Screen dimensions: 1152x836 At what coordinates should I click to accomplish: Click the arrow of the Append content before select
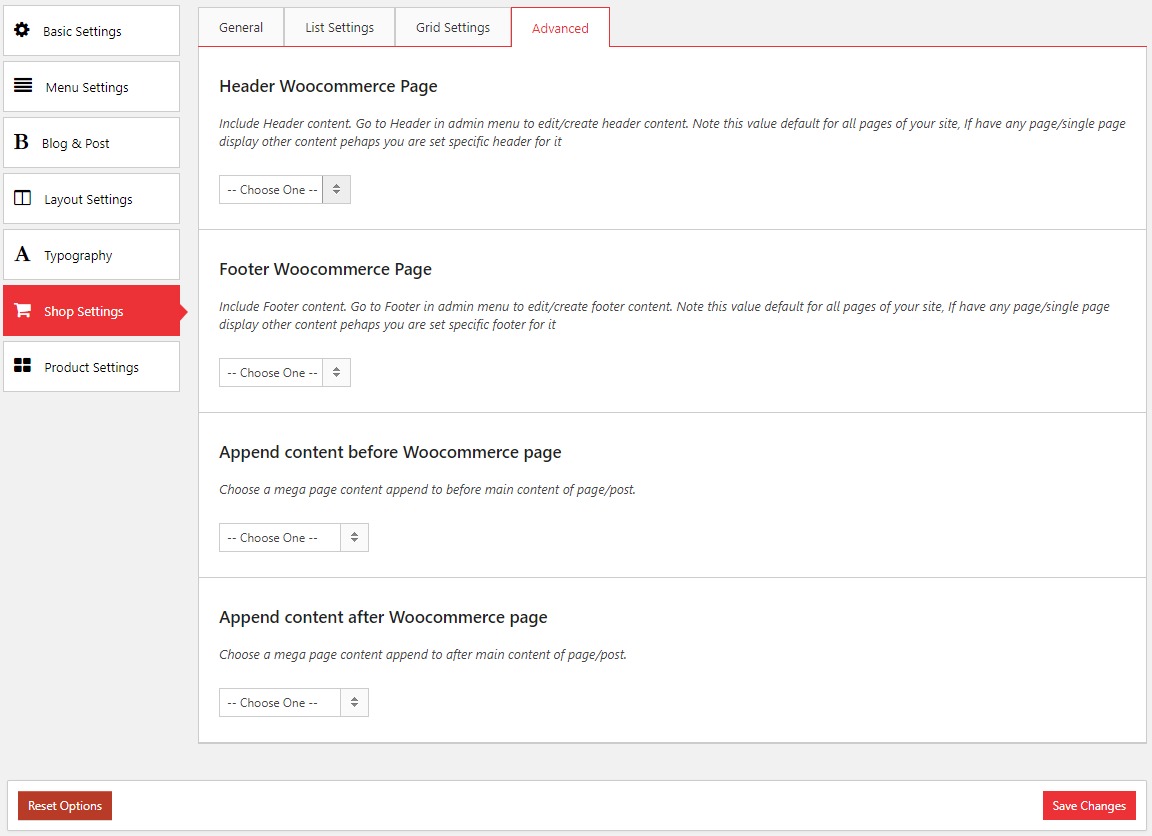pyautogui.click(x=354, y=538)
